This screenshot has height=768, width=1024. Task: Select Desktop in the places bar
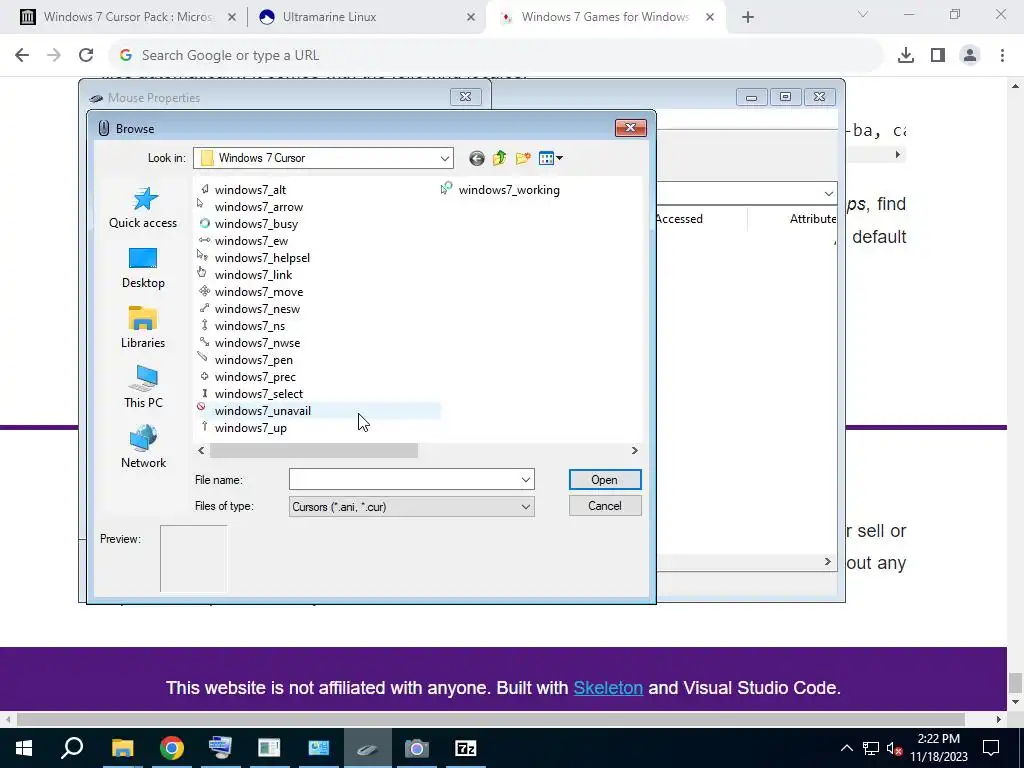(x=143, y=268)
